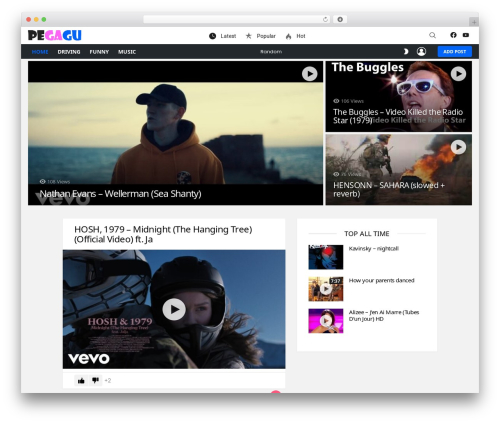Open the Popular videos link

pyautogui.click(x=266, y=36)
